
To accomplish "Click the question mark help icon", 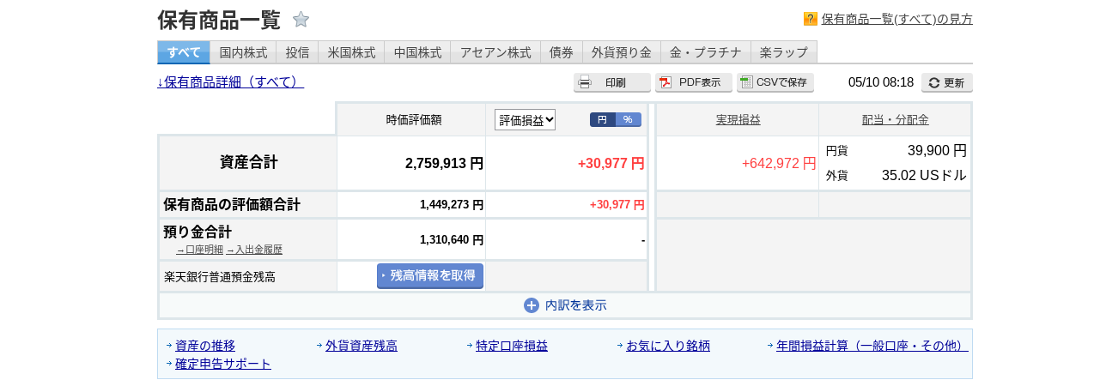I will [810, 19].
